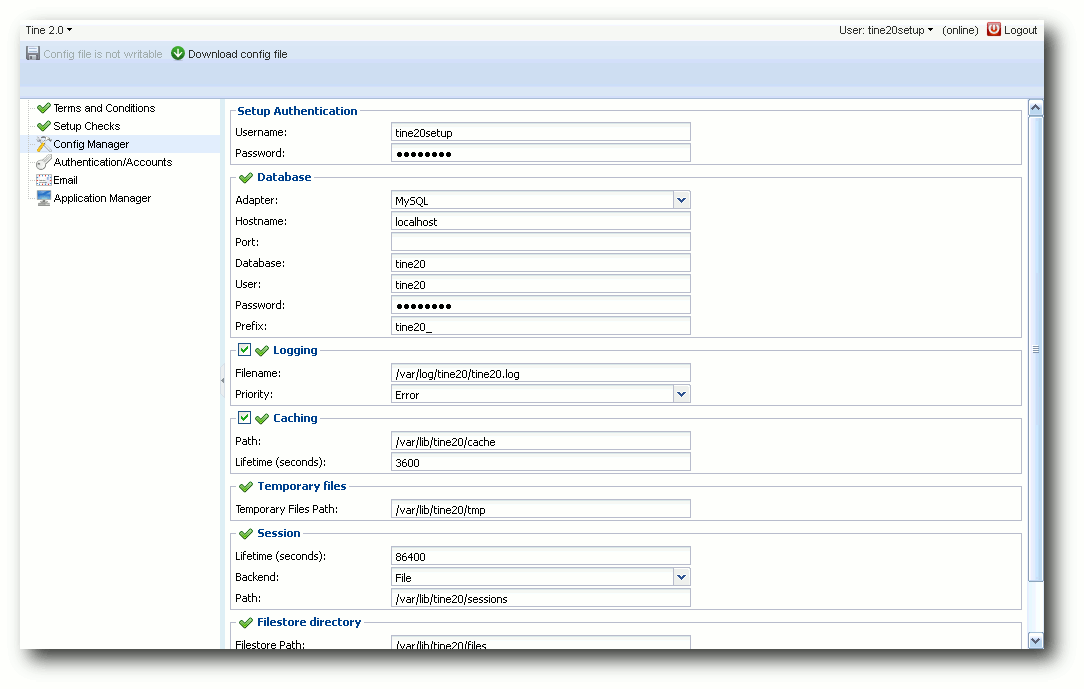
Task: Click the Authentication/Accounts key icon
Action: (44, 162)
